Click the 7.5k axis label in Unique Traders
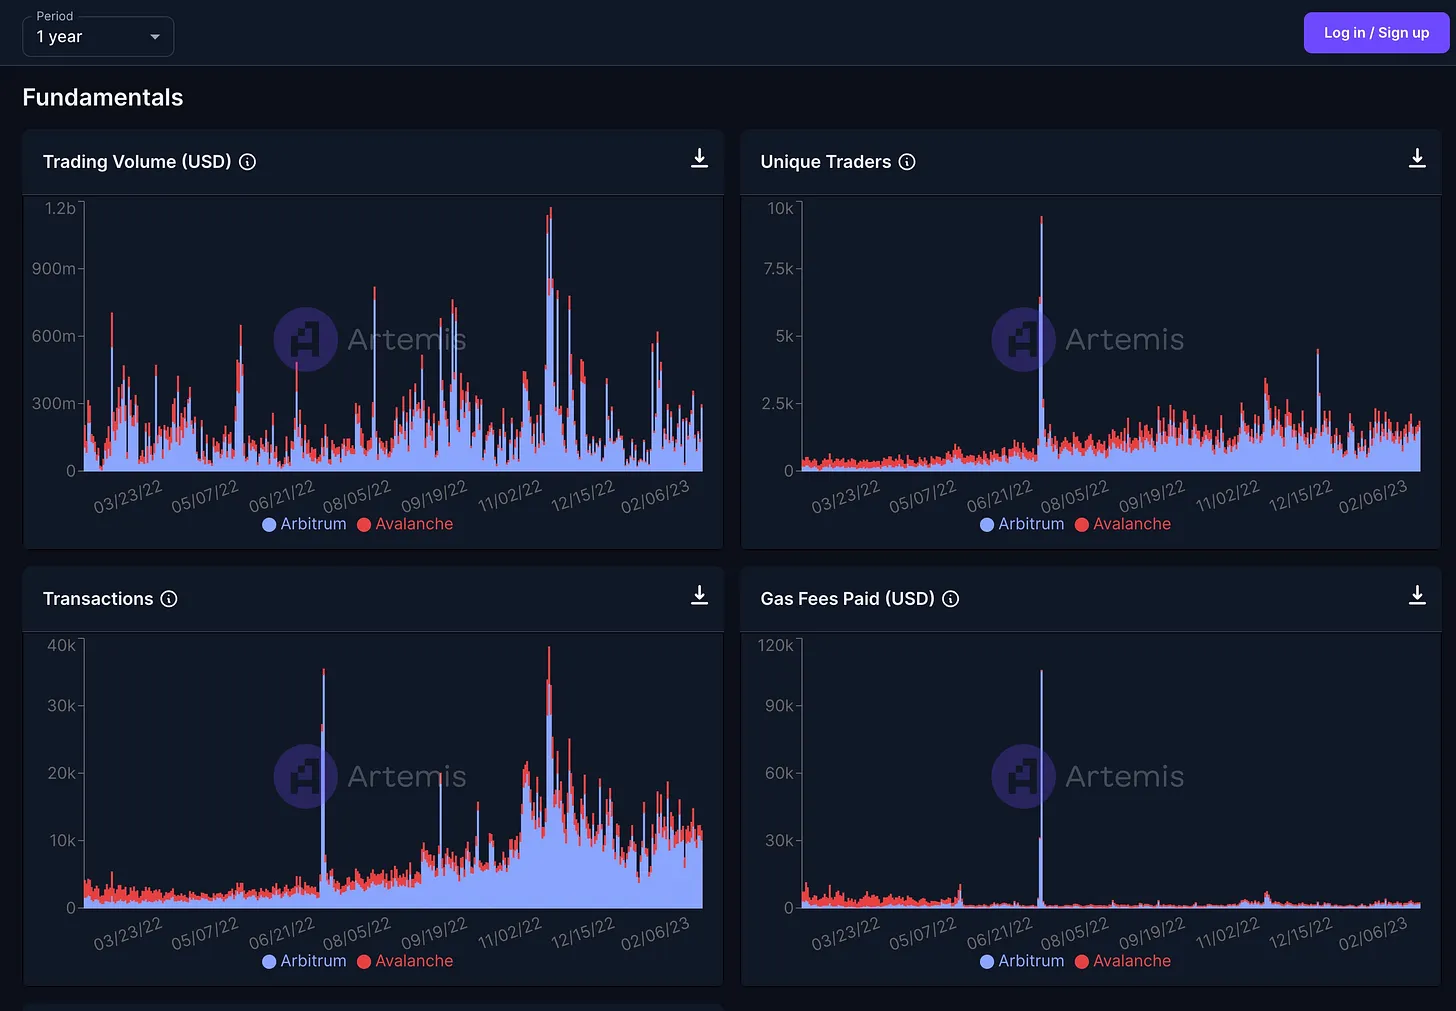This screenshot has height=1011, width=1456. point(778,269)
